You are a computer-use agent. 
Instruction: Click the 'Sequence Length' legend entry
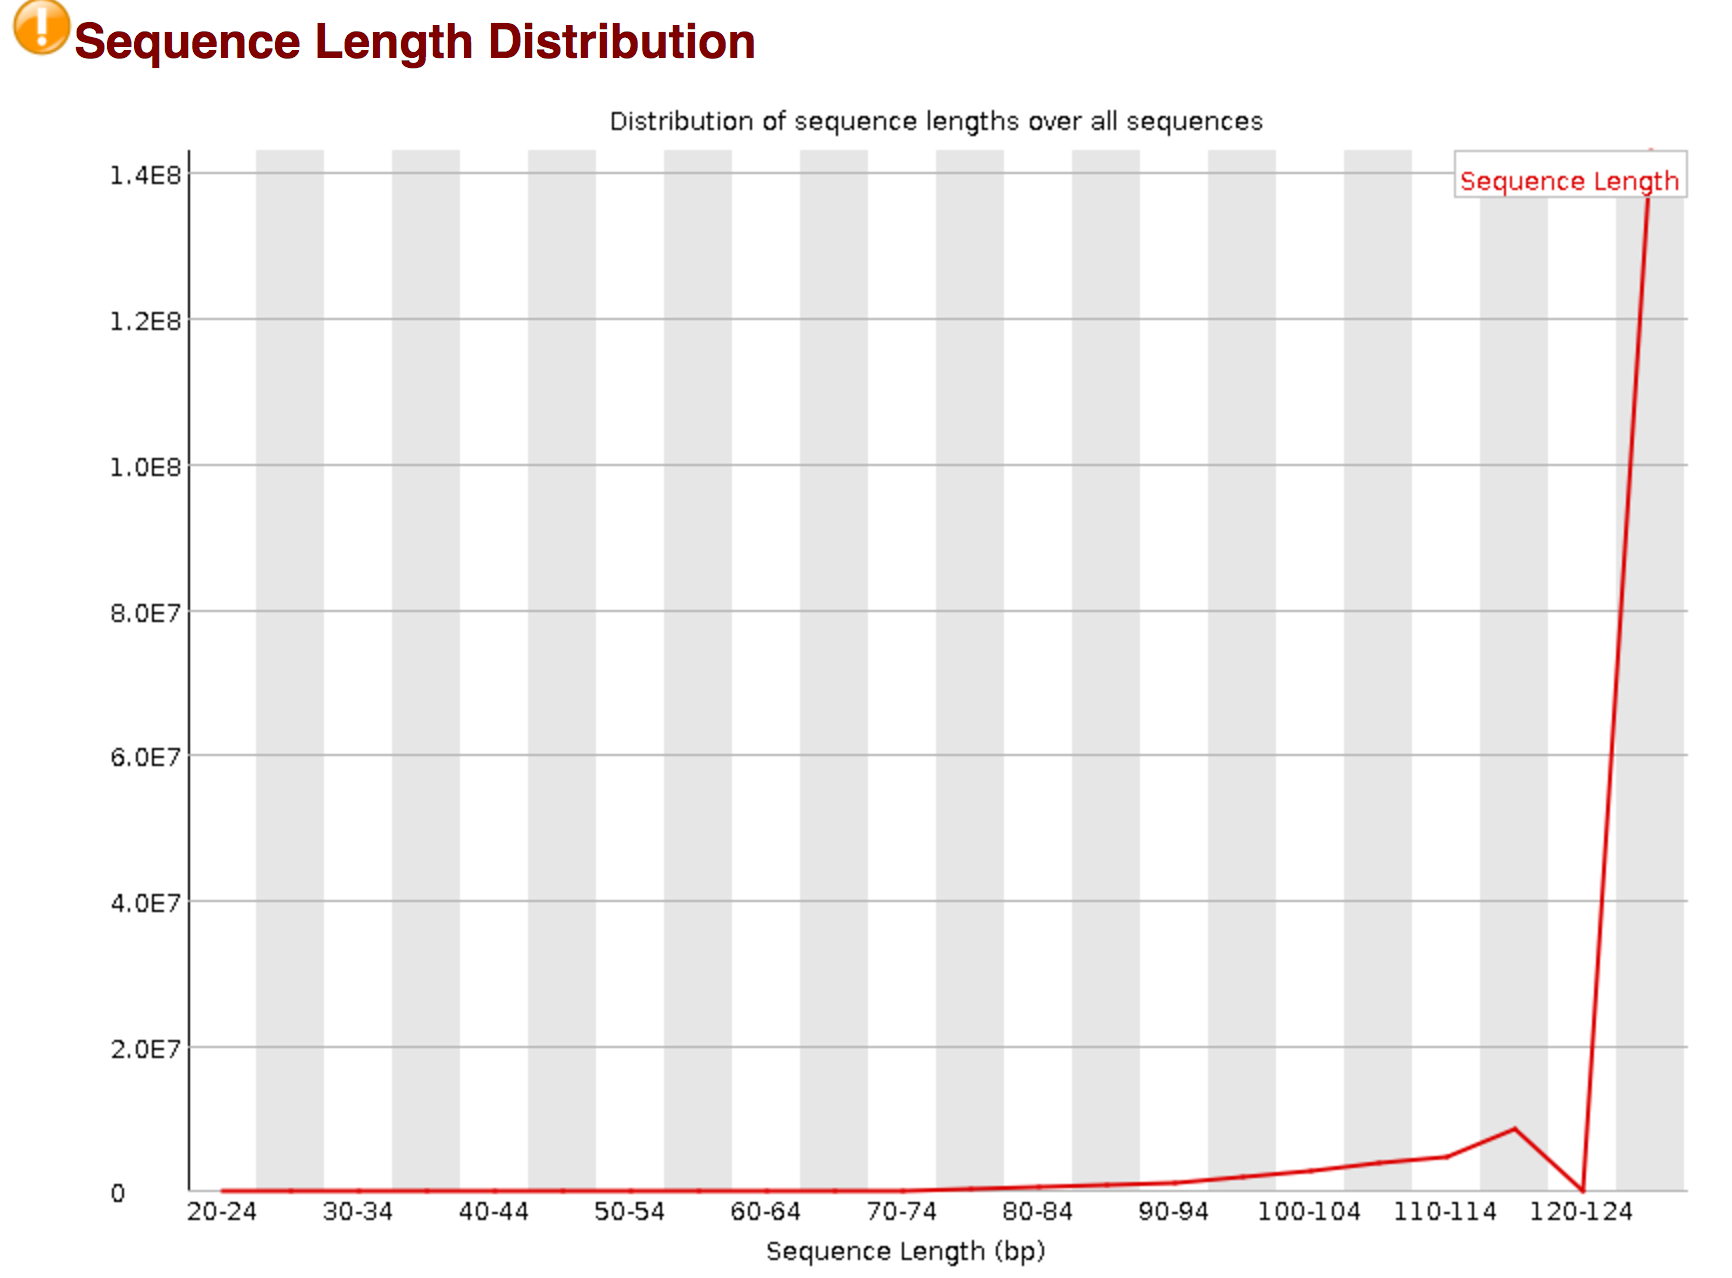(x=1569, y=181)
